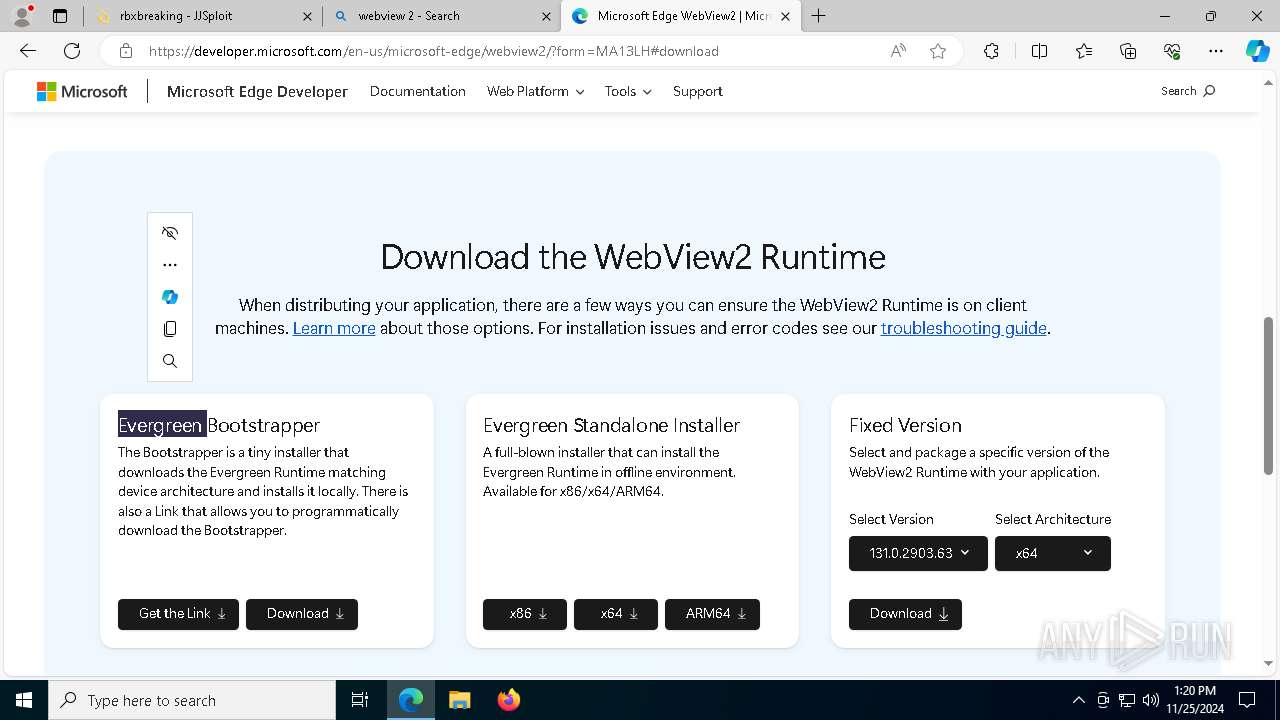
Task: Download ARM64 Standalone Installer
Action: coord(712,614)
